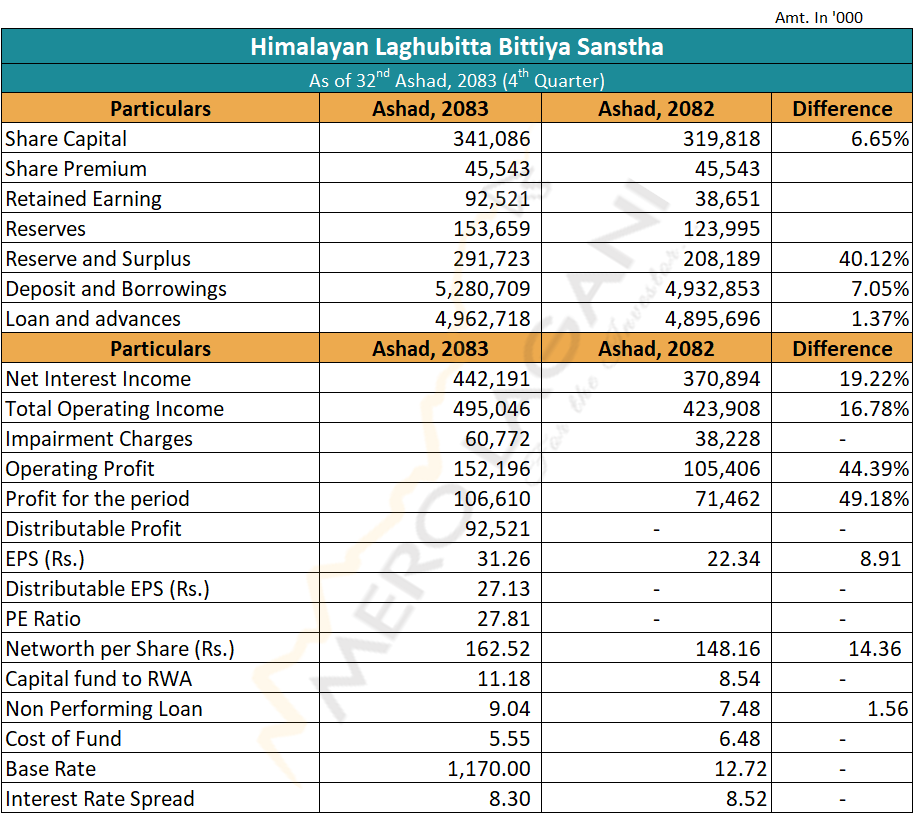Click the Share Premium label
Screen dimensions: 915x815
pos(76,169)
